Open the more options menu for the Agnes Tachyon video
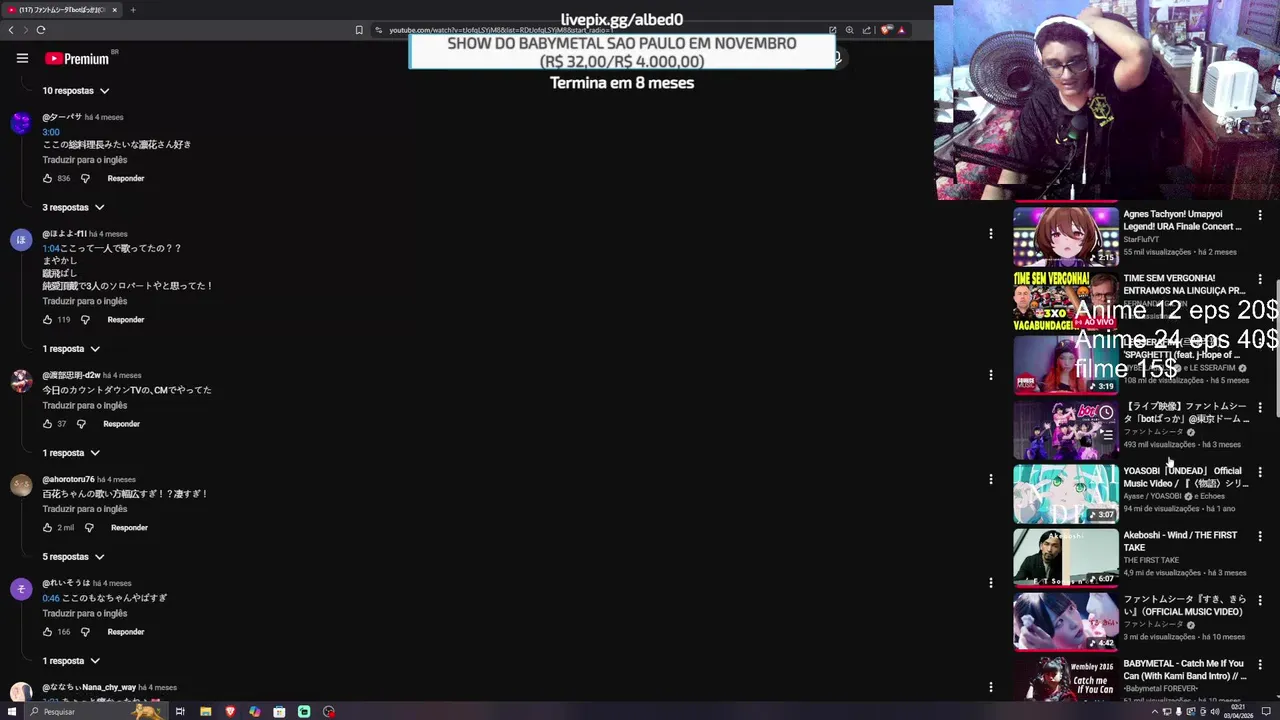1280x720 pixels. 1260,215
